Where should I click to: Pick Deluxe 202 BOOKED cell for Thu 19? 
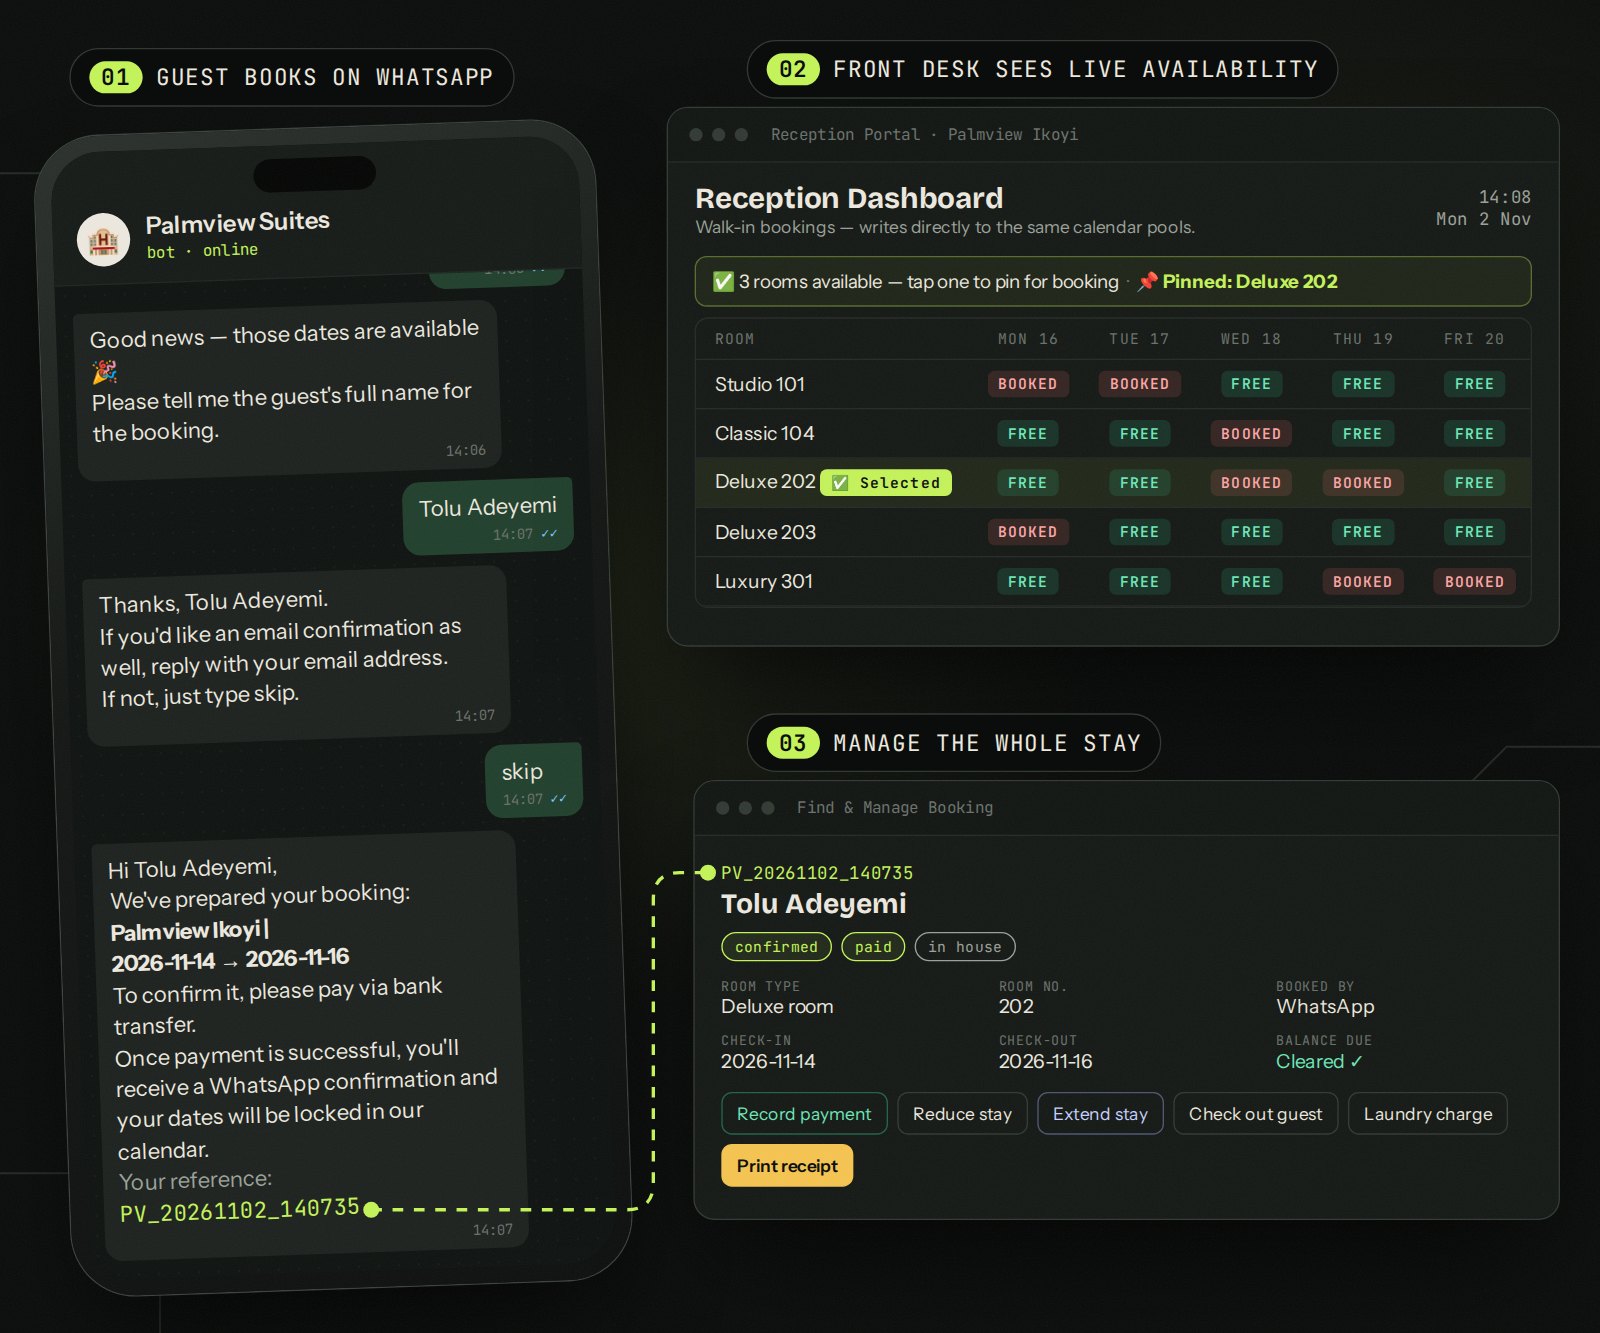coord(1362,483)
